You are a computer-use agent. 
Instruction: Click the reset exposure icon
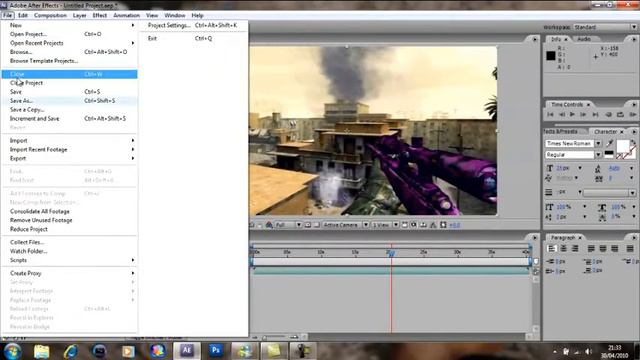[443, 225]
